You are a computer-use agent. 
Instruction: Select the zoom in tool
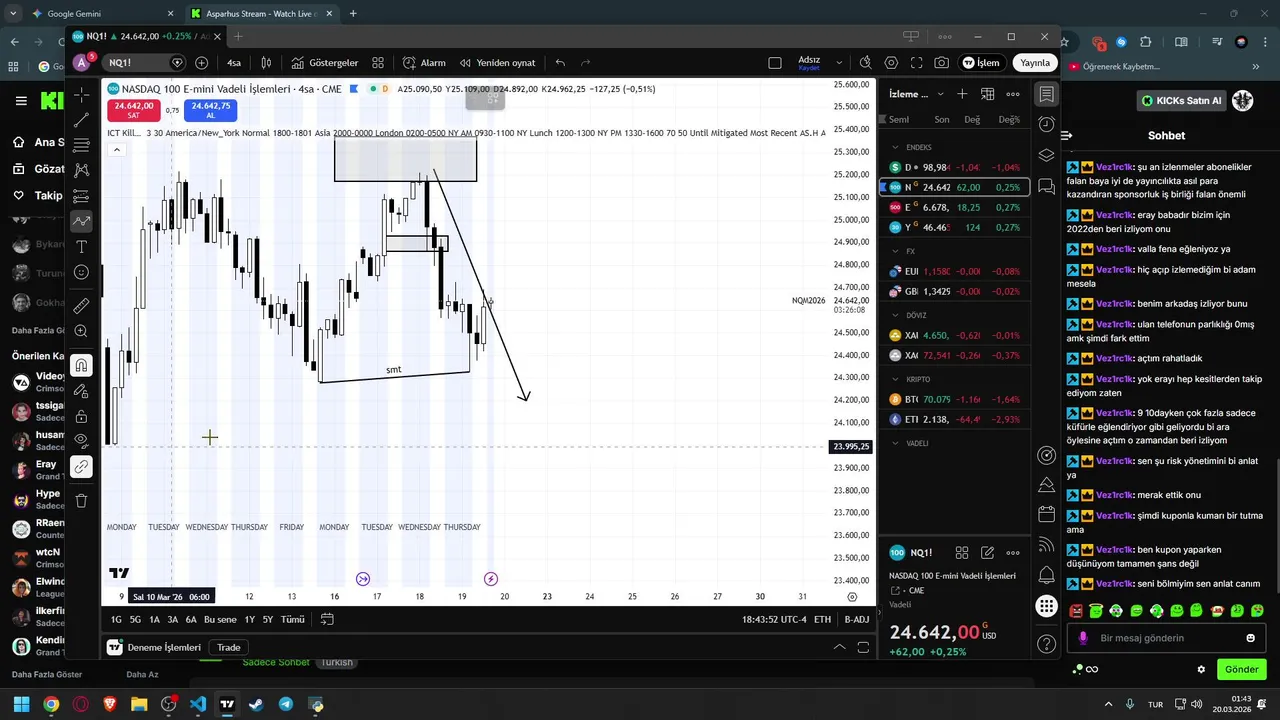[82, 331]
